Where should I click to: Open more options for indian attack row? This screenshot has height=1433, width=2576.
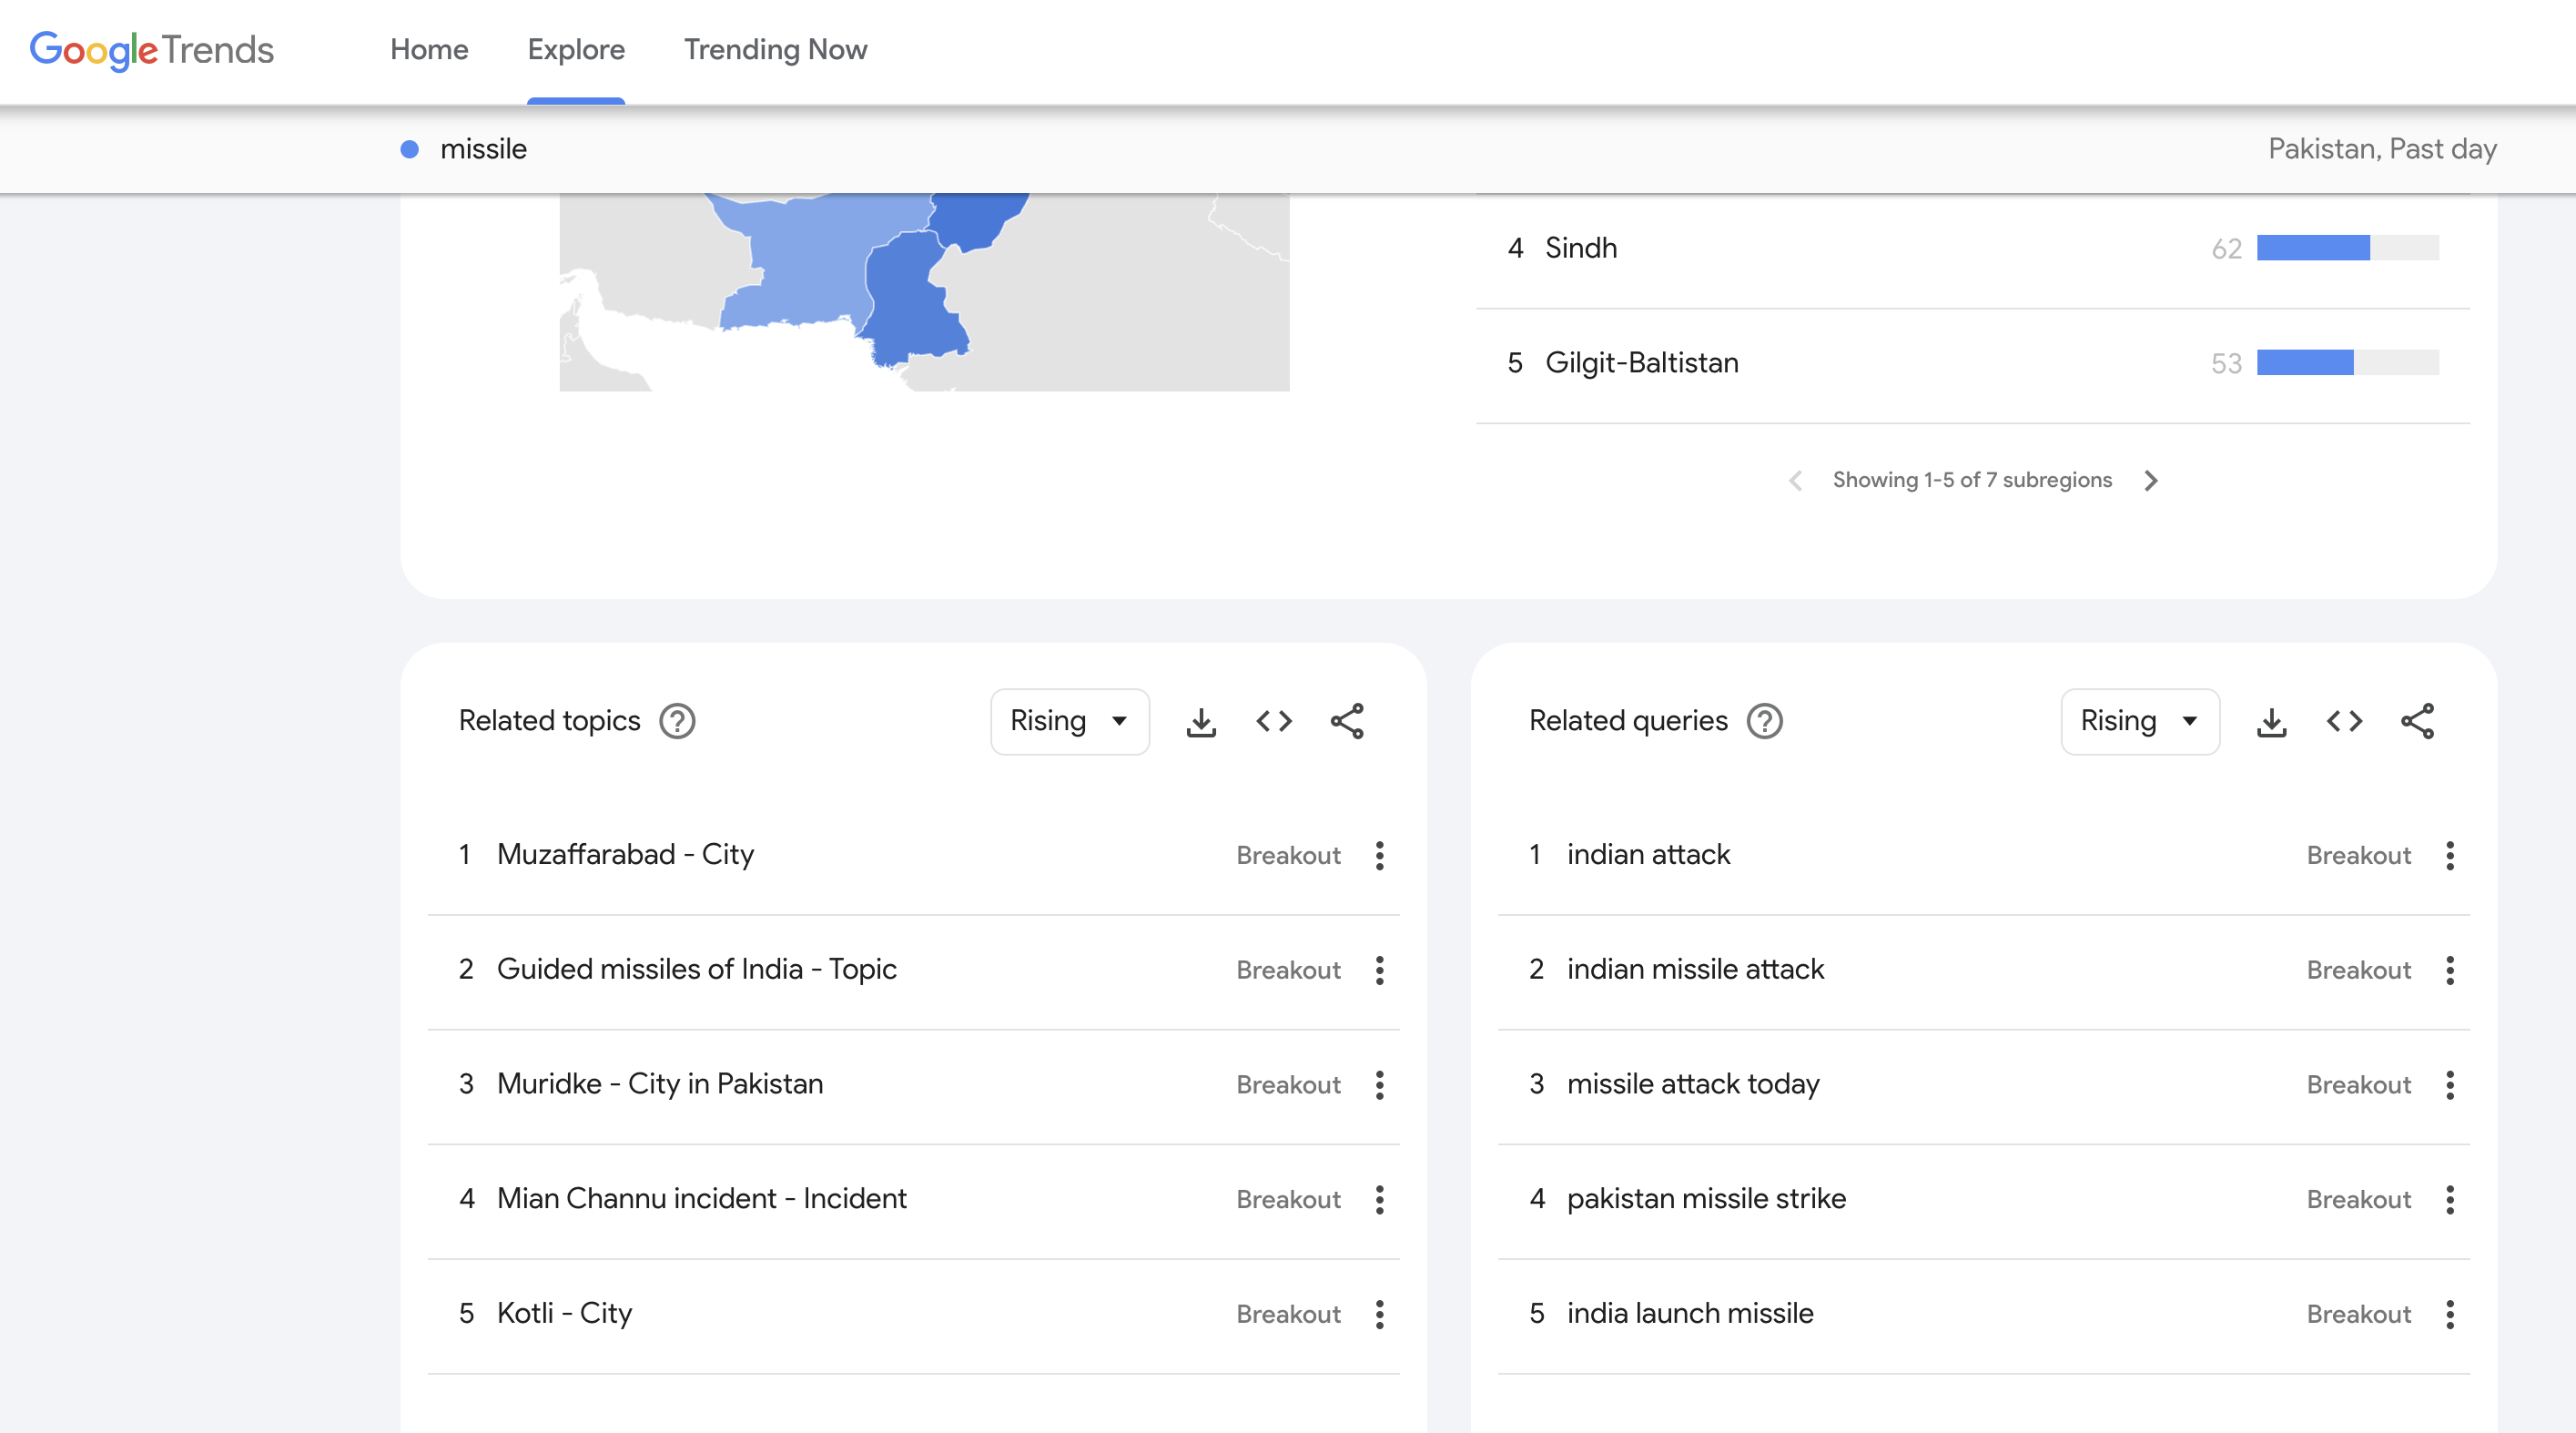click(x=2450, y=856)
